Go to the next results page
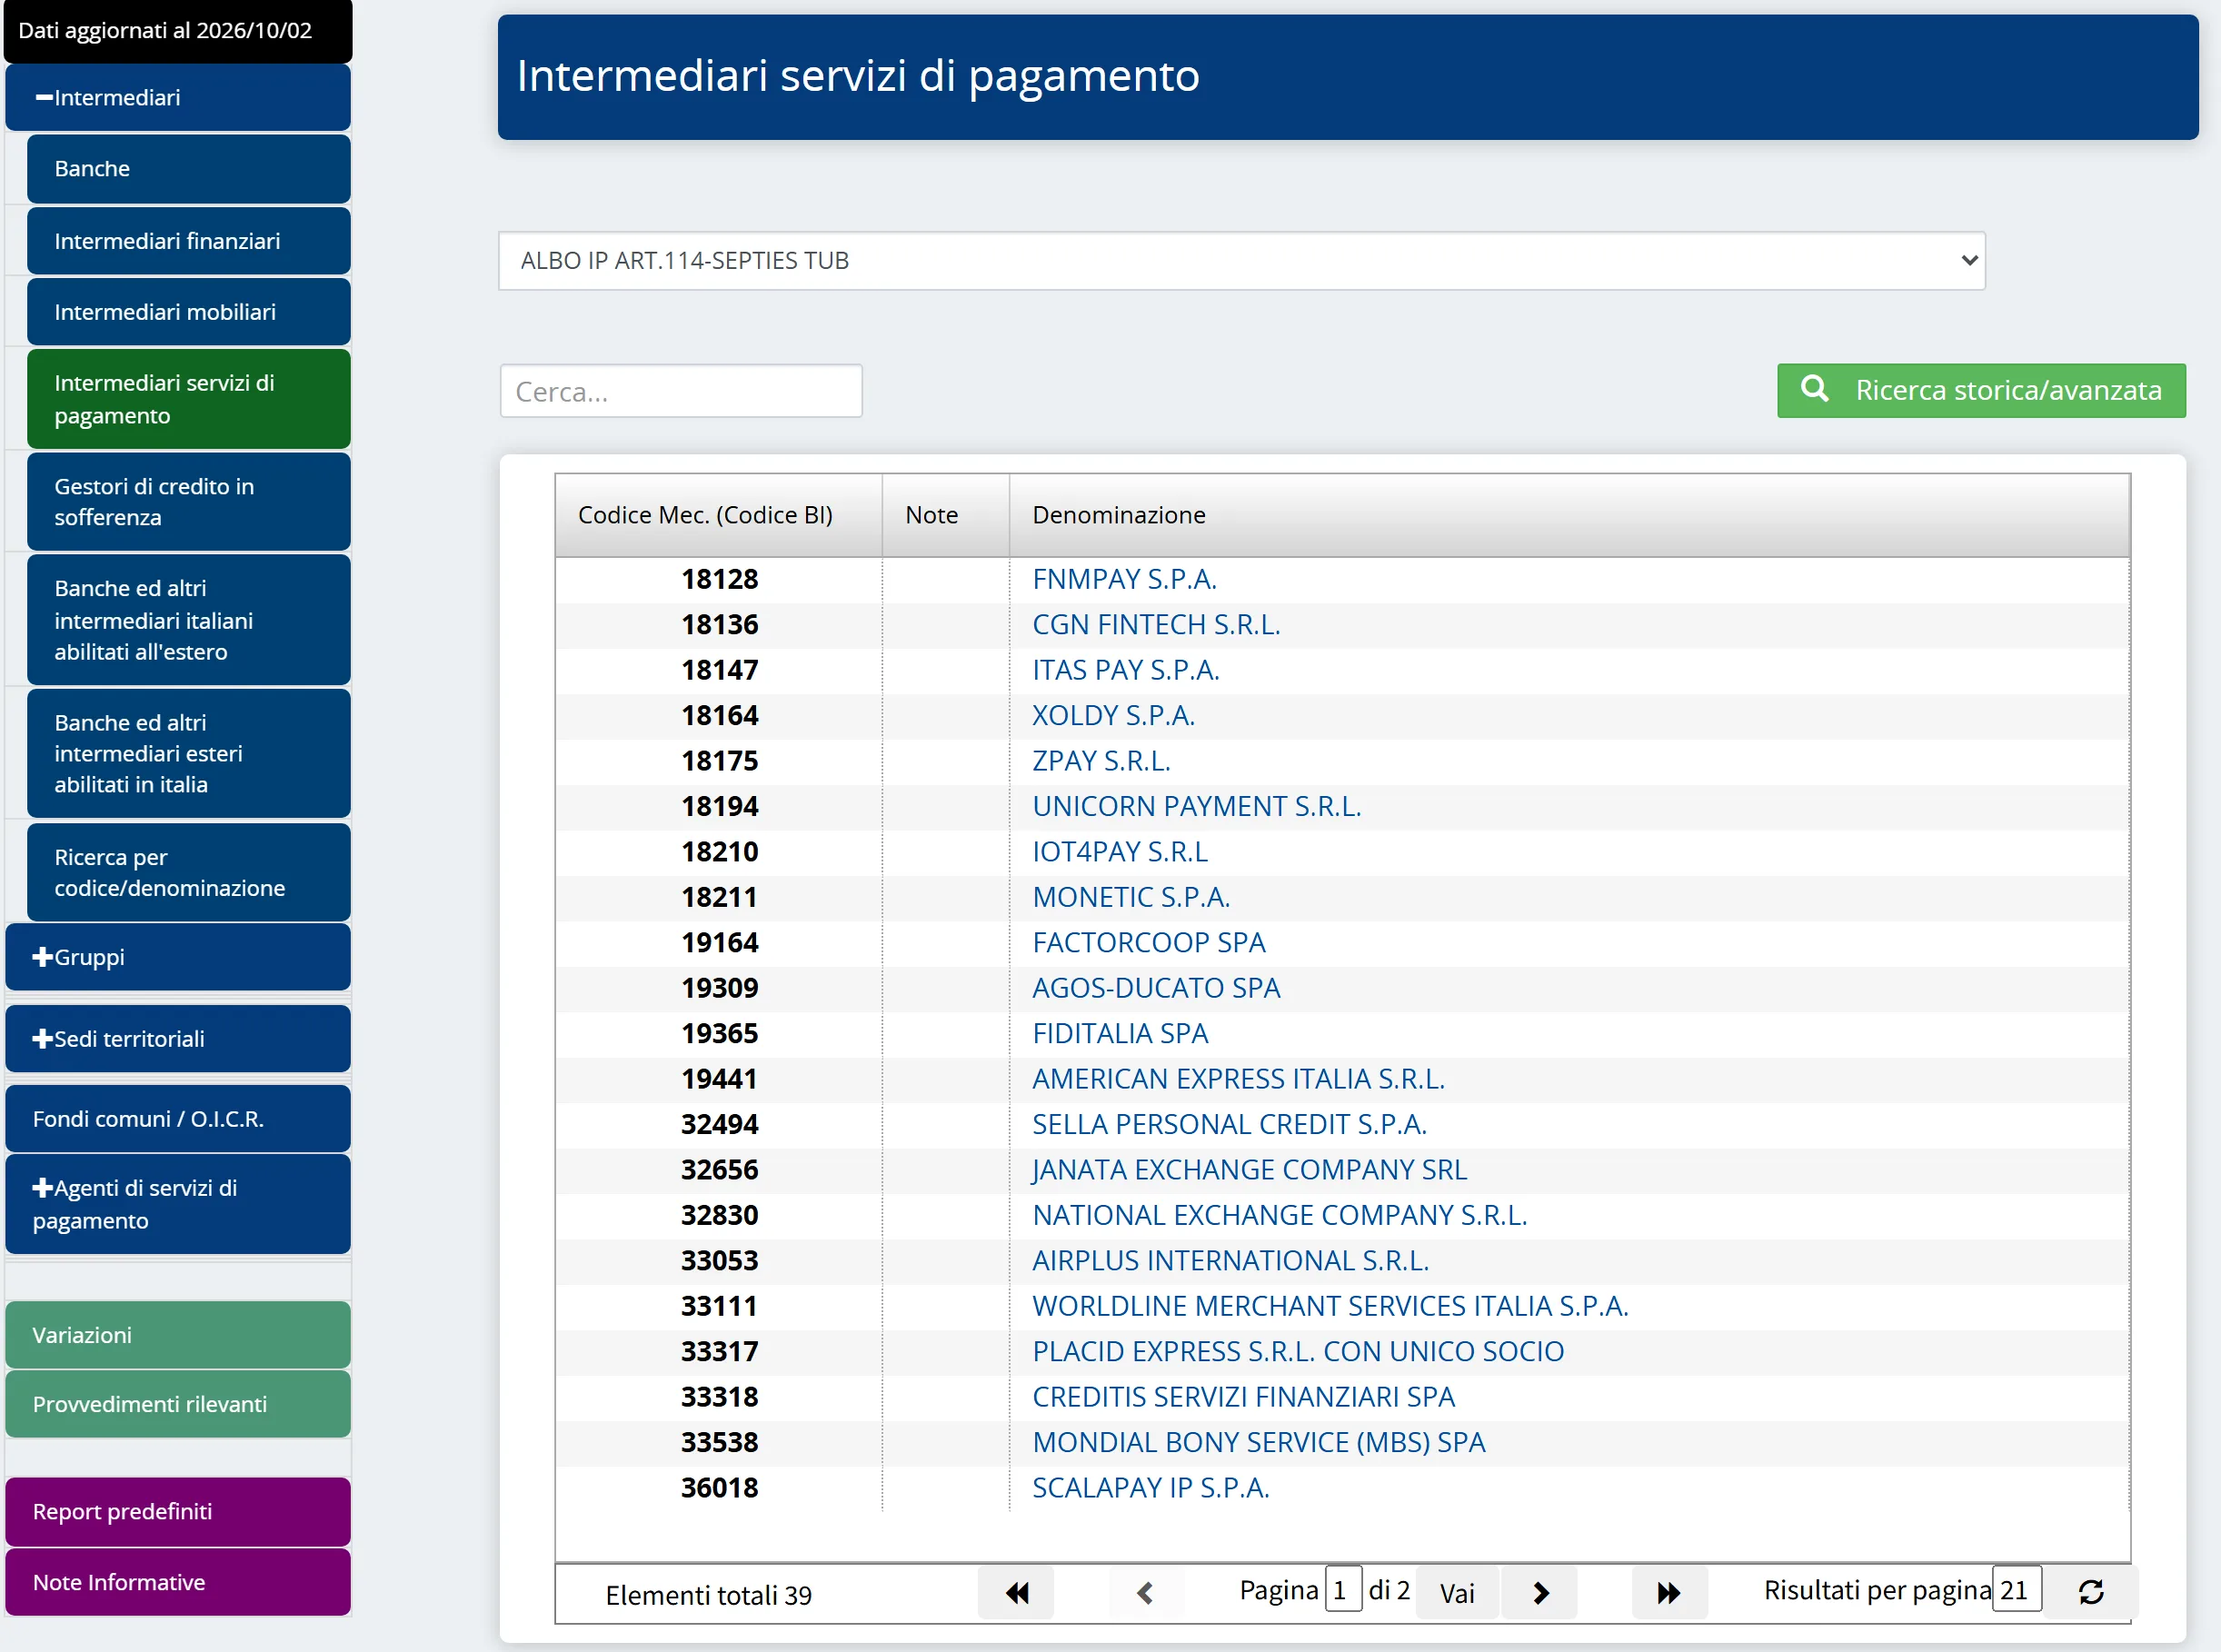2221x1652 pixels. tap(1540, 1593)
